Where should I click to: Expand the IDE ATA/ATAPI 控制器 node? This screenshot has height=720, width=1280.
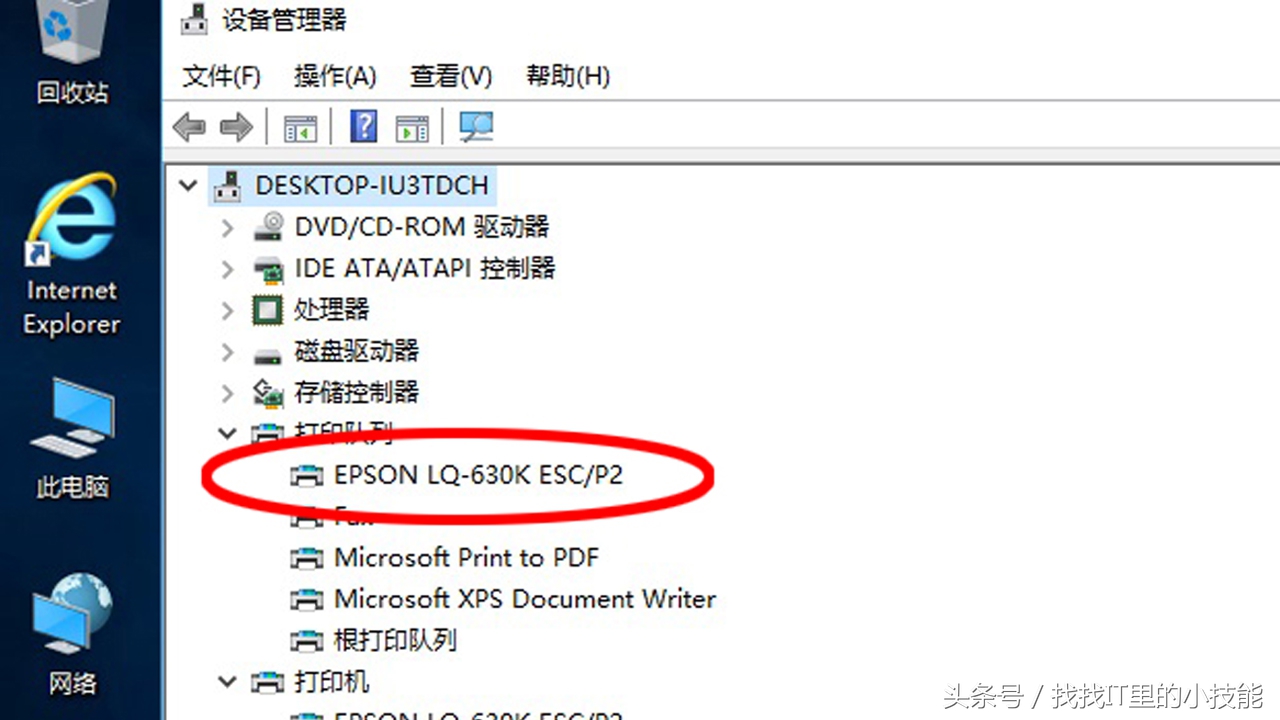coord(227,269)
